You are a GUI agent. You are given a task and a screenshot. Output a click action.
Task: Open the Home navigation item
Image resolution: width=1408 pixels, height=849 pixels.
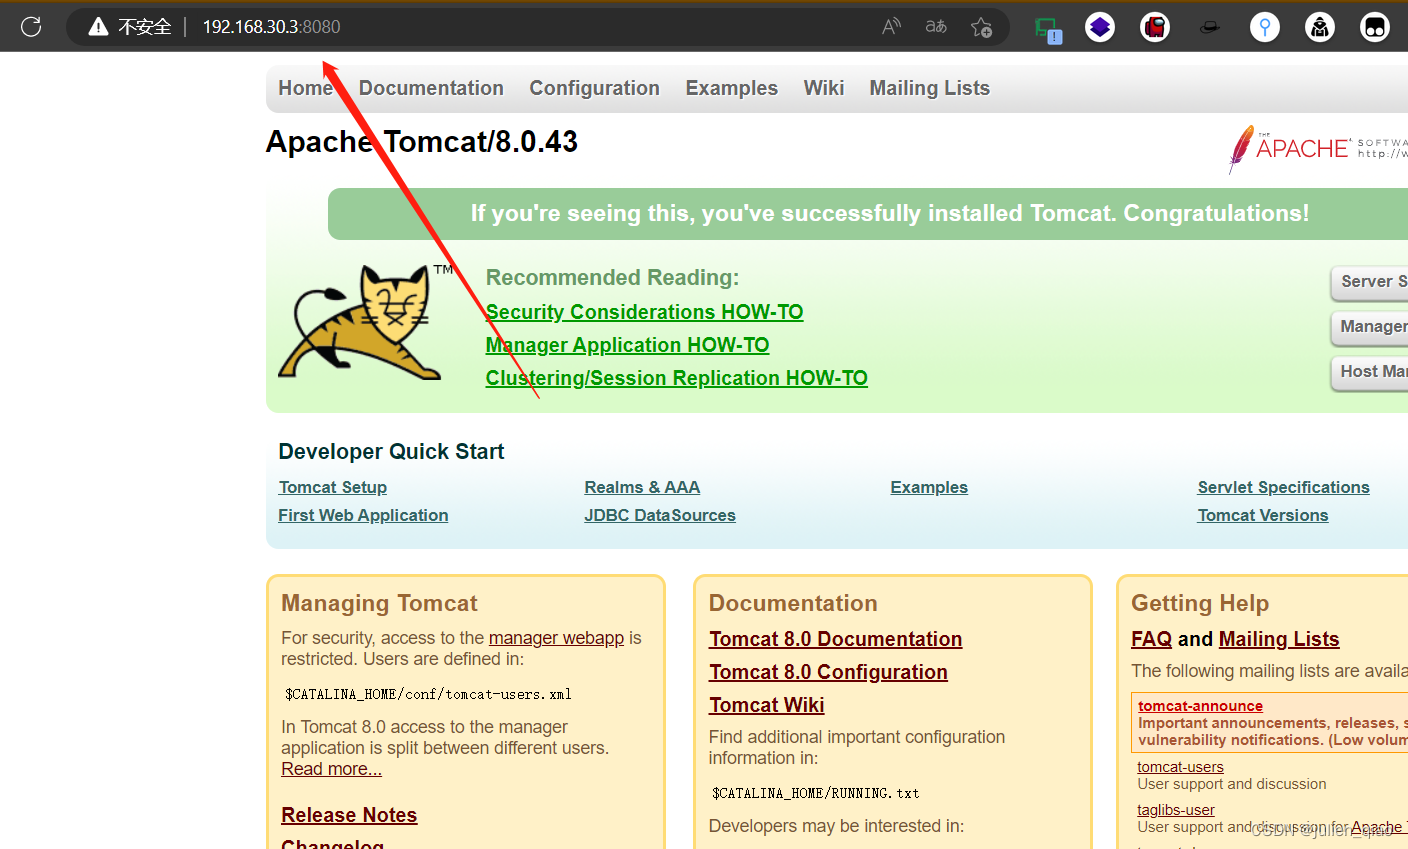[x=305, y=88]
